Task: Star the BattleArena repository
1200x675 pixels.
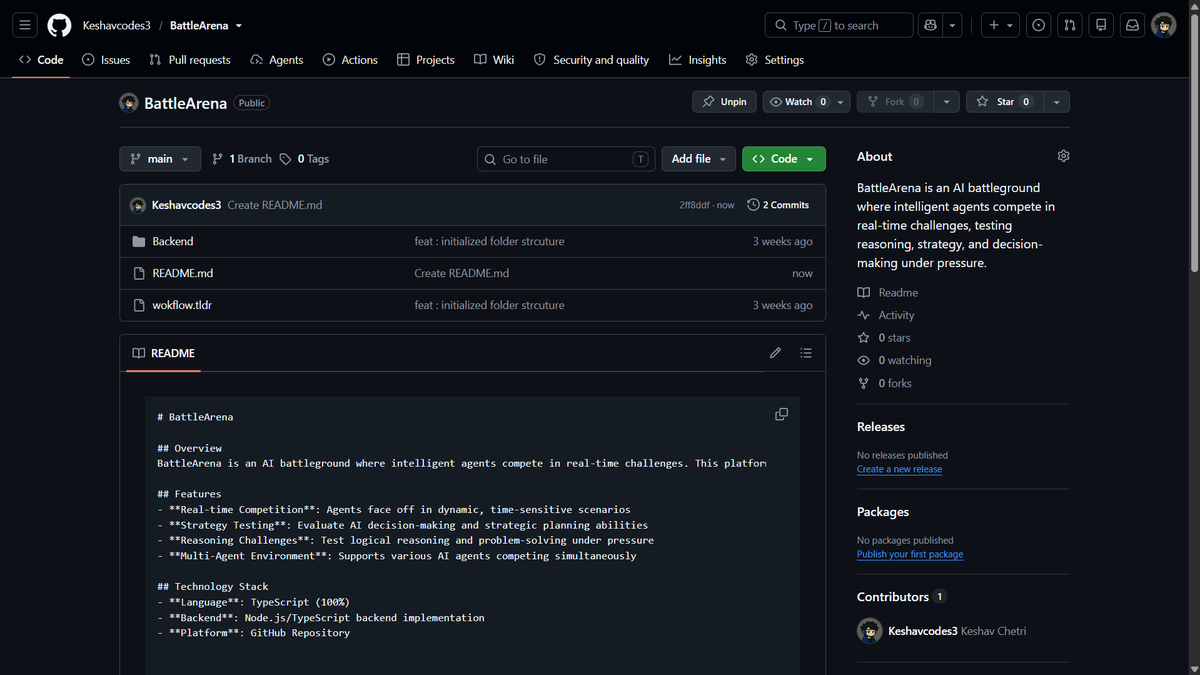Action: tap(1004, 102)
